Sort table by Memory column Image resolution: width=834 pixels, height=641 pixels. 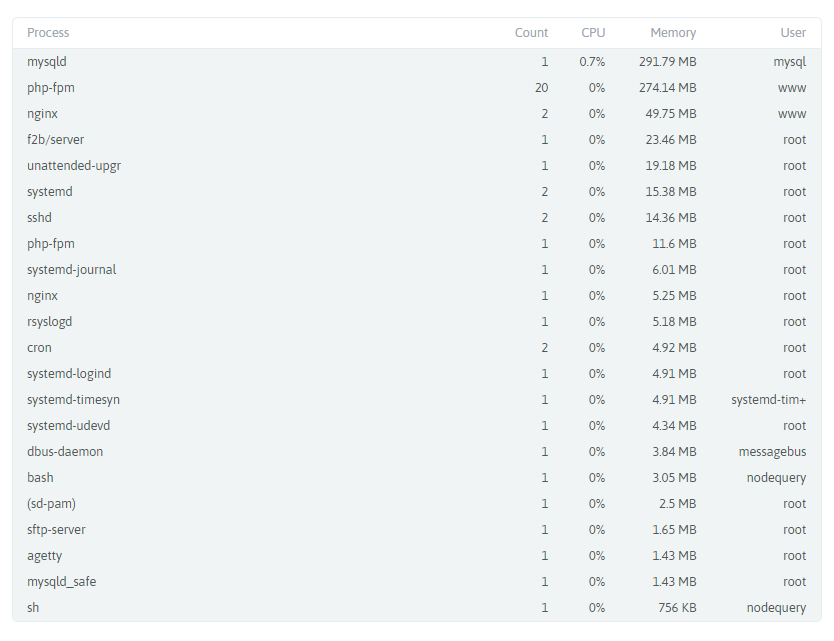pyautogui.click(x=672, y=33)
